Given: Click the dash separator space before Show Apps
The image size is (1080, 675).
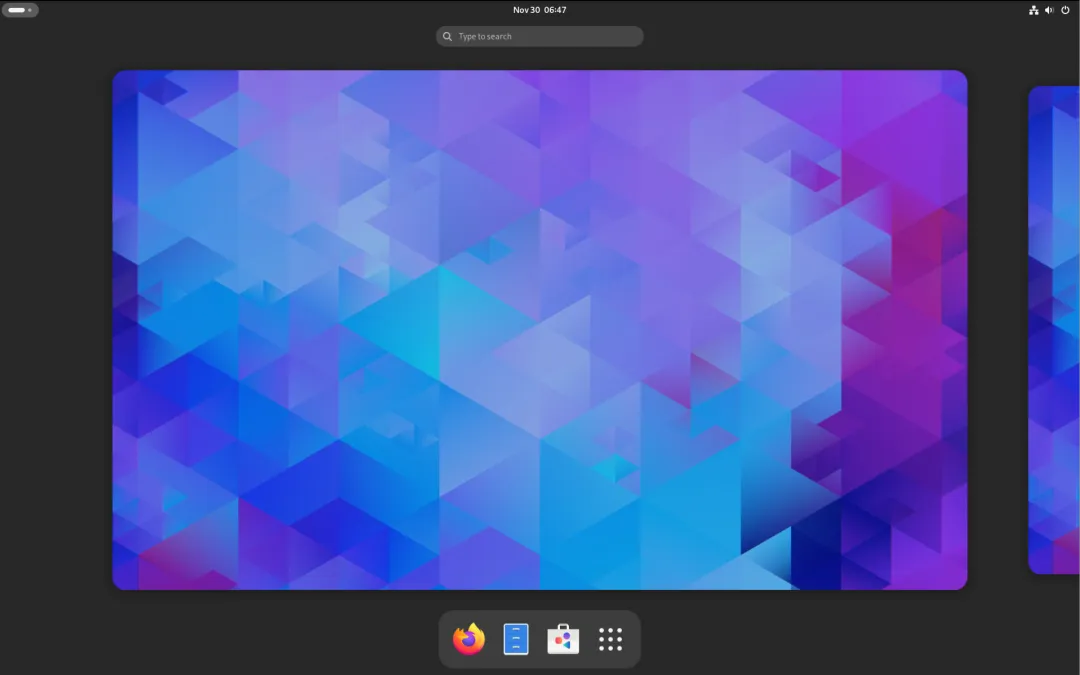Looking at the screenshot, I should (587, 639).
